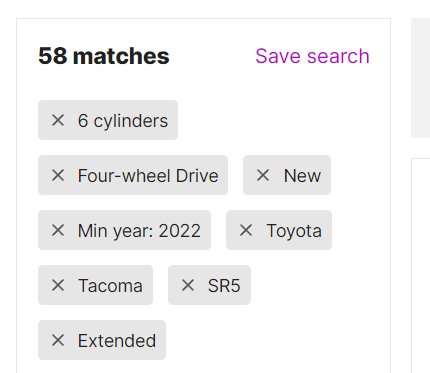Select the SR5 chip label
This screenshot has height=373, width=430.
[224, 286]
